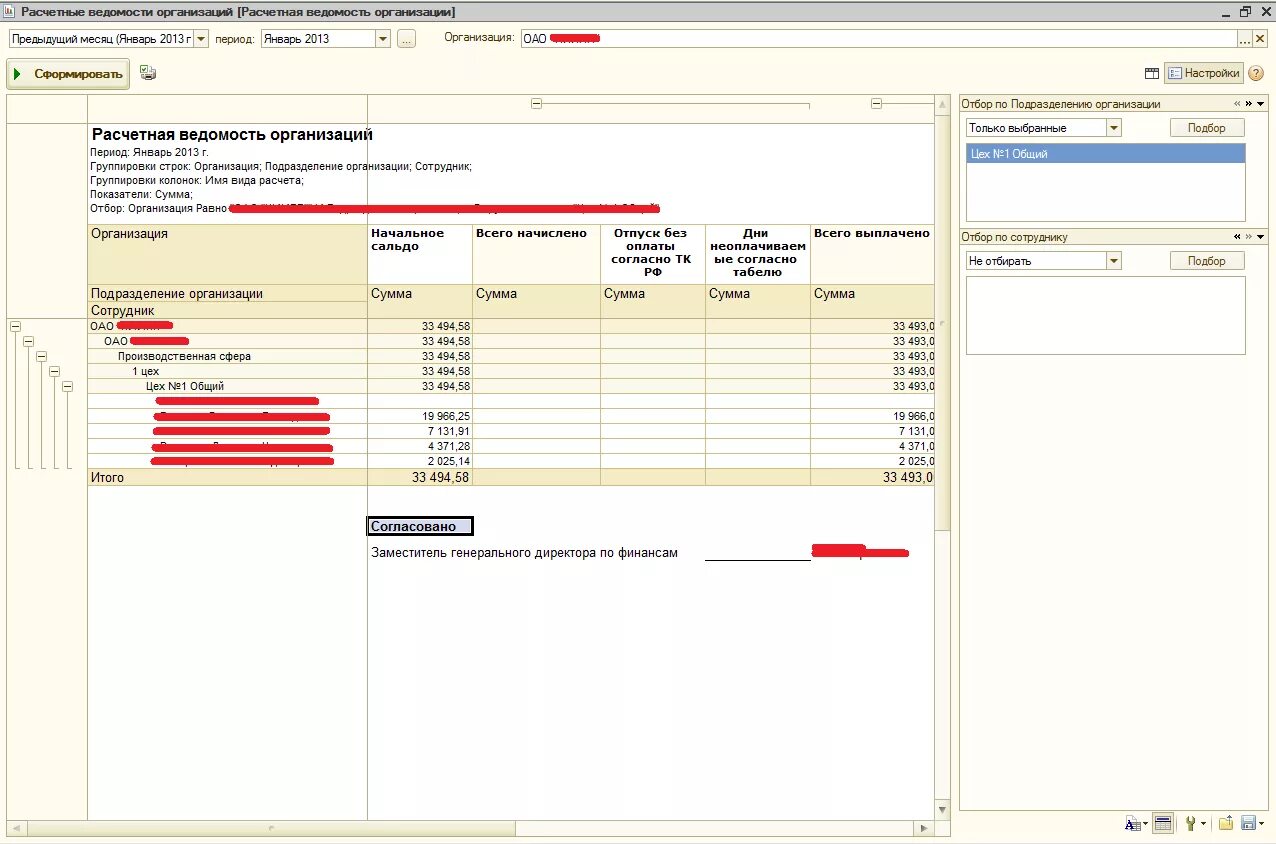Click the Всего начислено column header
The image size is (1276, 844).
pos(536,254)
